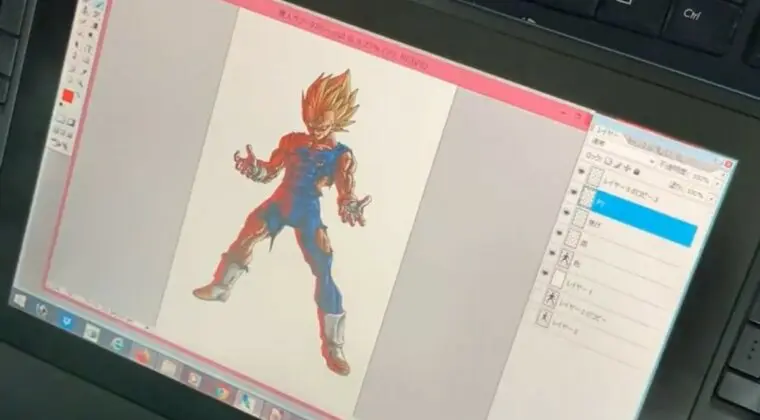Click thumbnail of the topmost layer
760x420 pixels.
[595, 177]
